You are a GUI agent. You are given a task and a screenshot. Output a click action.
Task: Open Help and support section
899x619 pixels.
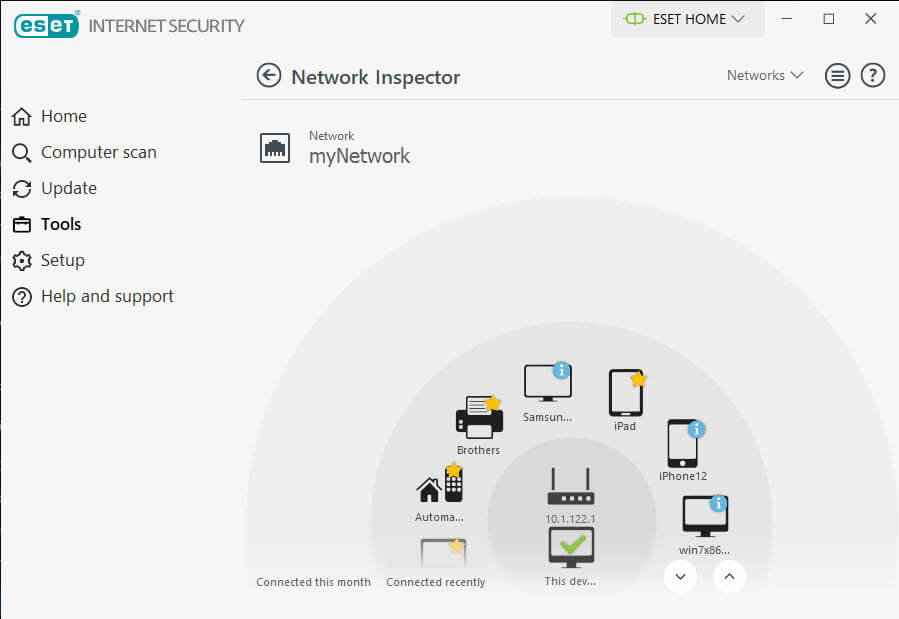coord(93,296)
